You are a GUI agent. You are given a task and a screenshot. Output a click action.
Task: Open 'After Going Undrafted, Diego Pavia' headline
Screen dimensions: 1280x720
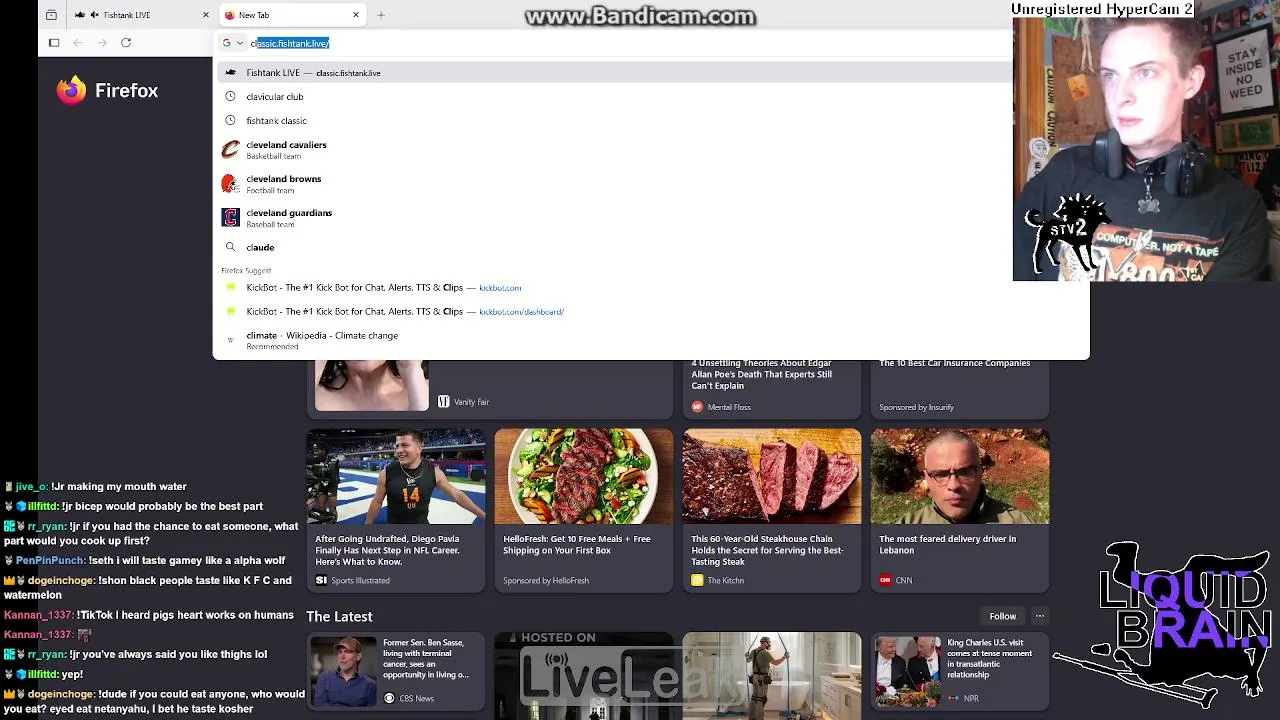tap(387, 550)
